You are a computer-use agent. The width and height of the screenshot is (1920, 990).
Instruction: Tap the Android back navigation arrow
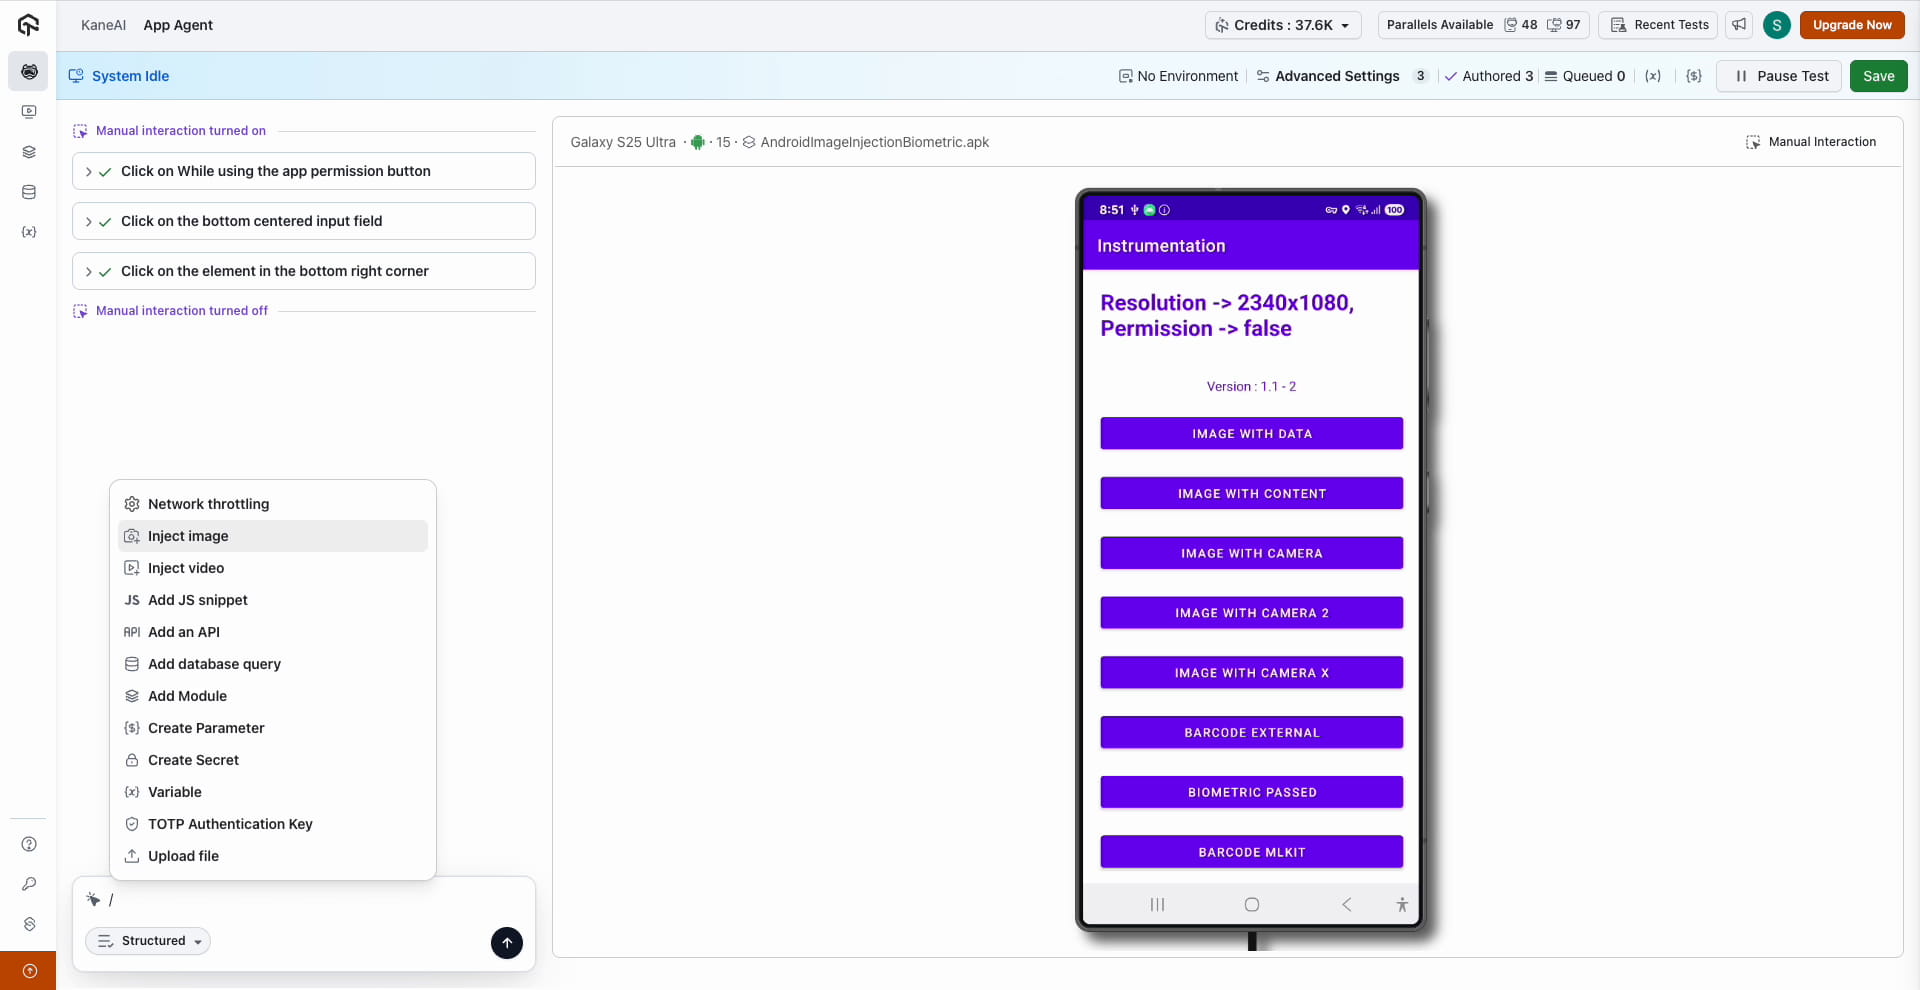pos(1346,905)
